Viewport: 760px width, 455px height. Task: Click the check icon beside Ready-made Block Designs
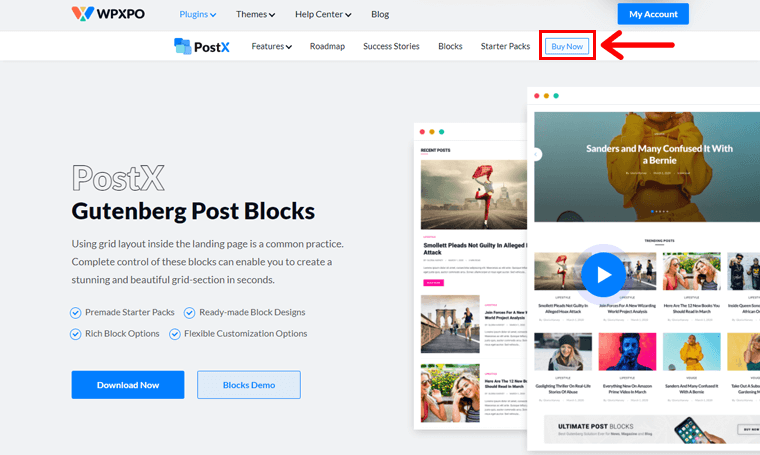189,313
